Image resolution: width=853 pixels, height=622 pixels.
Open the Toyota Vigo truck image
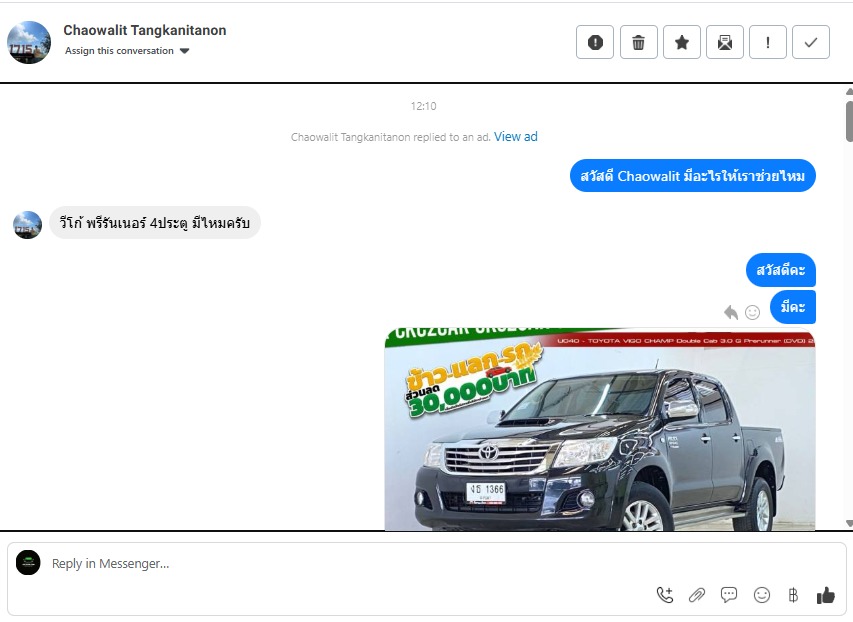point(599,429)
